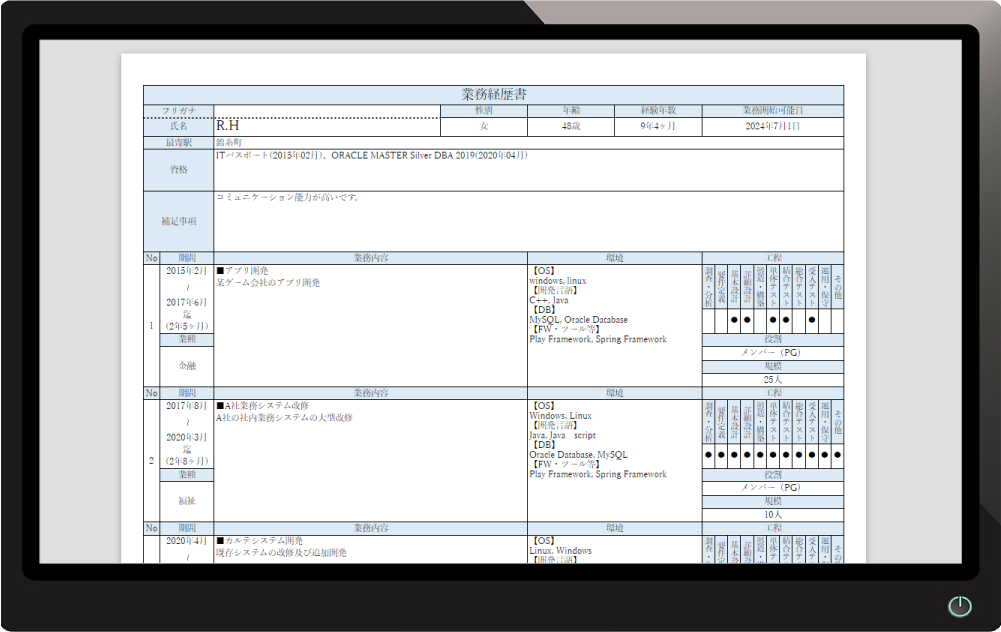1001x632 pixels.
Task: Select the 性別 value cell 女
Action: click(x=484, y=127)
